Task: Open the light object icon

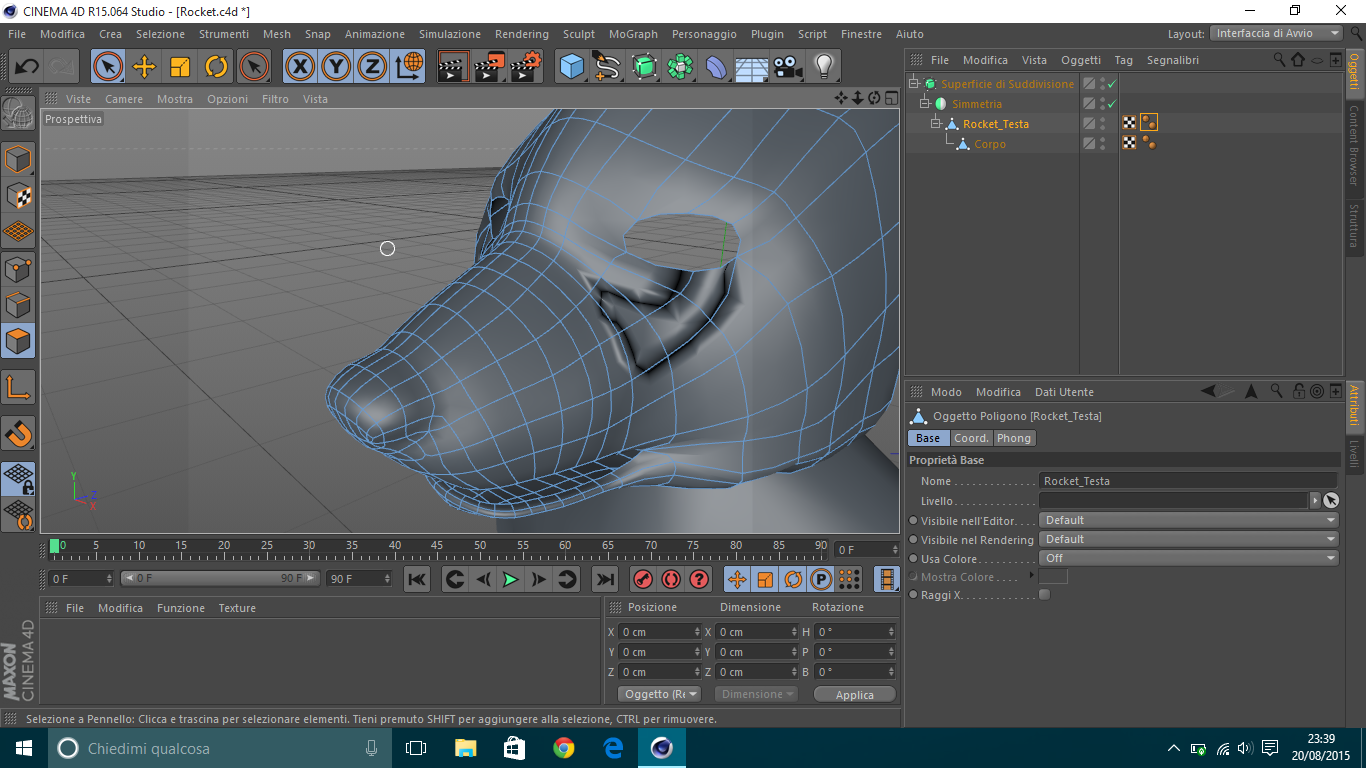Action: pos(823,67)
